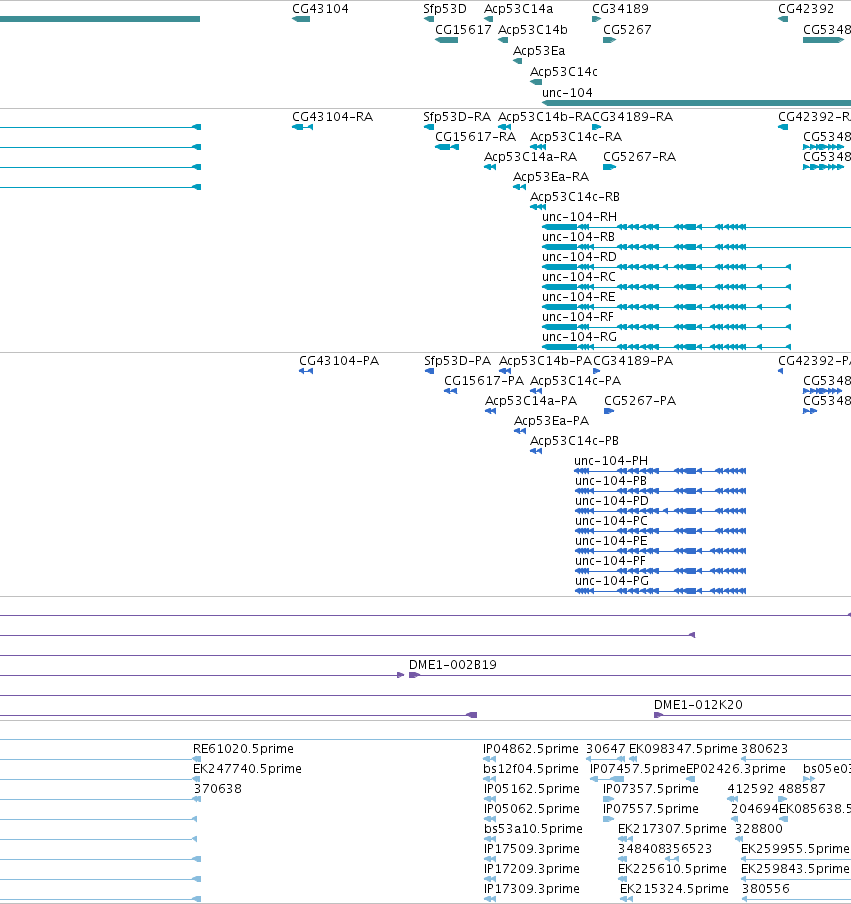Click the CG43104 gene label

tap(320, 9)
